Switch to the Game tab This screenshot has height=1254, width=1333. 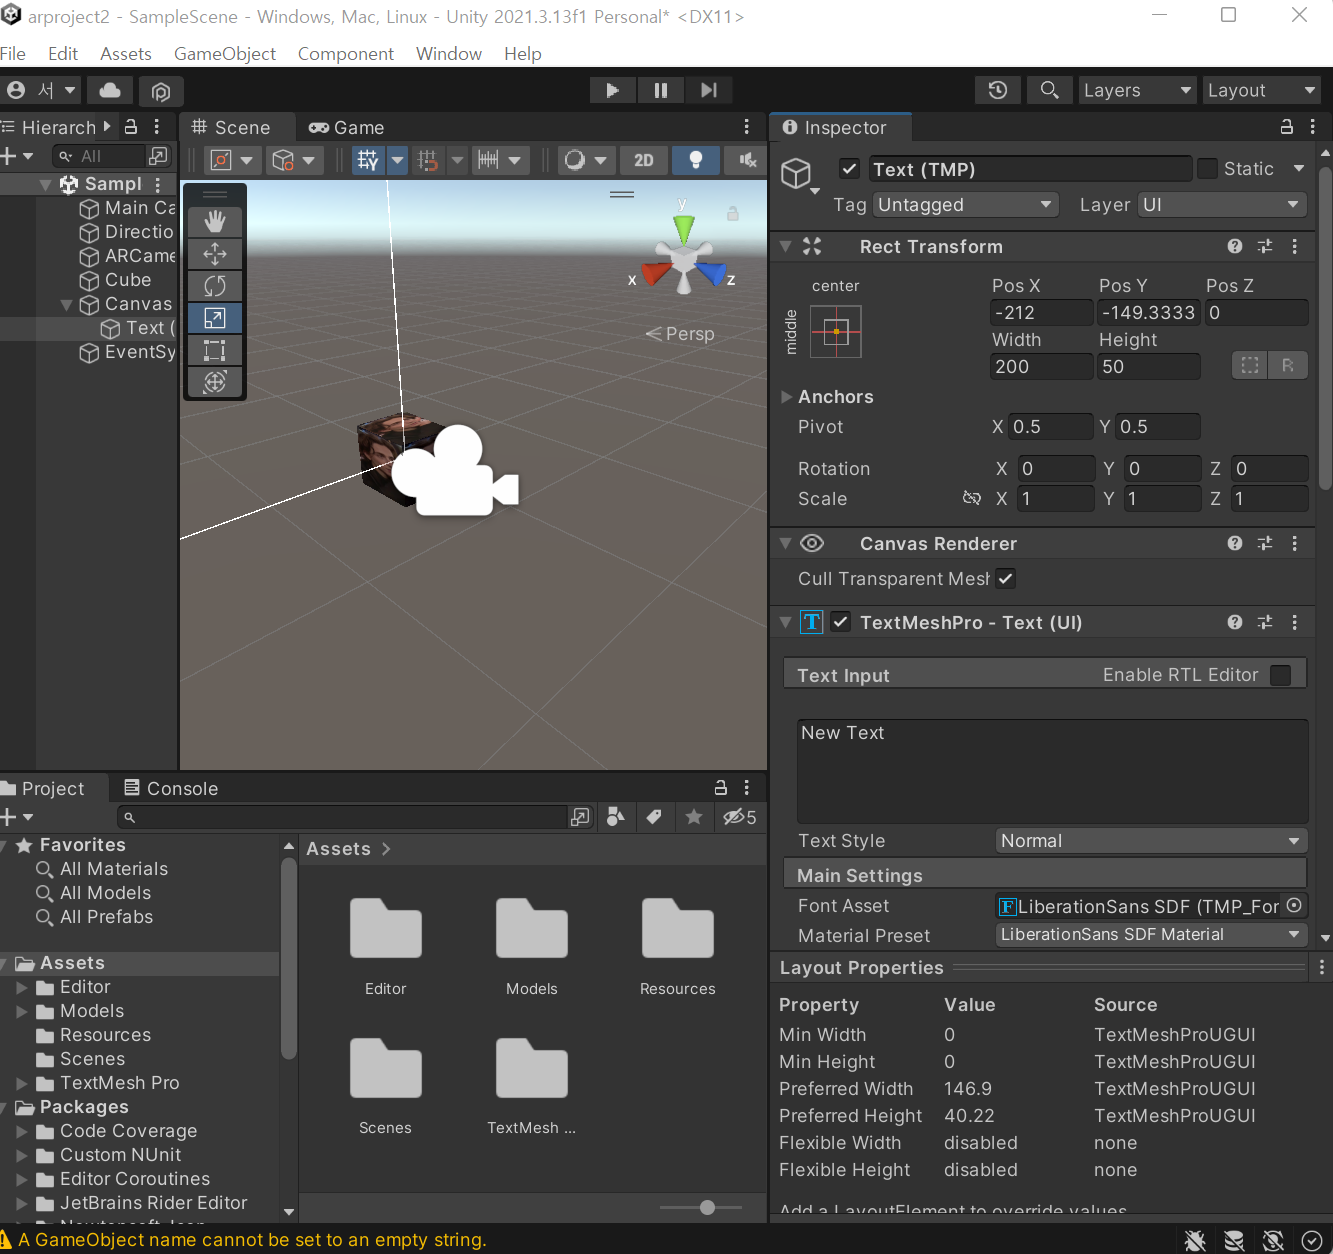click(x=347, y=127)
